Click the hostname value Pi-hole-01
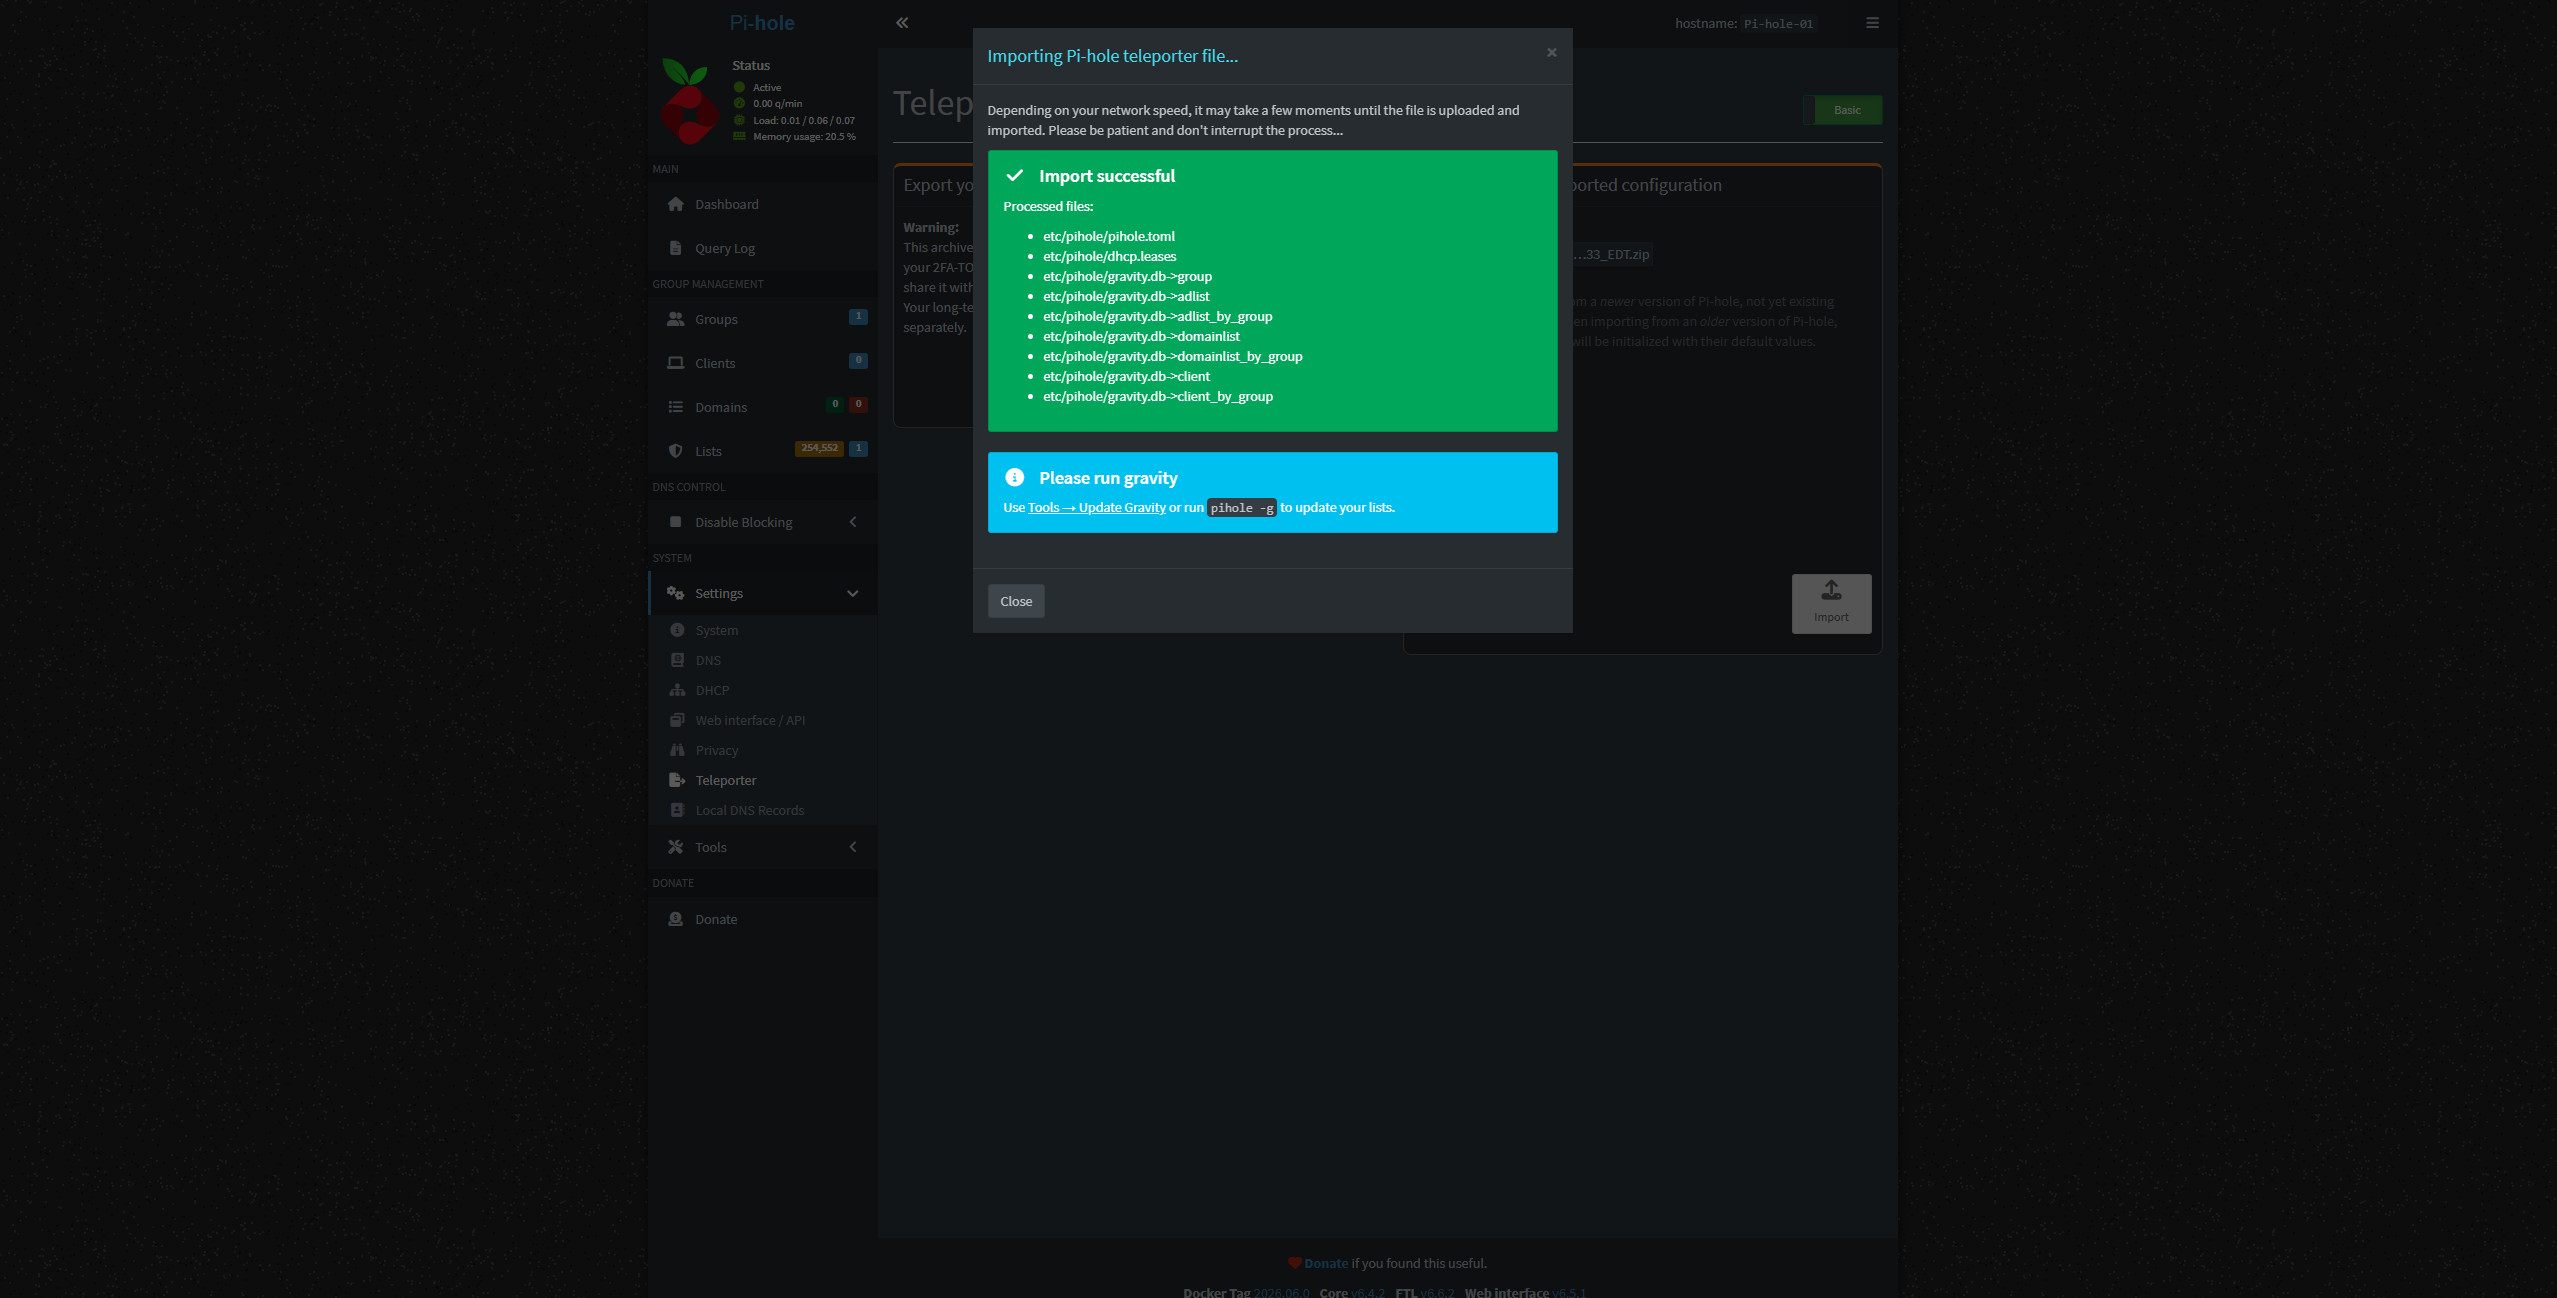 tap(1778, 24)
